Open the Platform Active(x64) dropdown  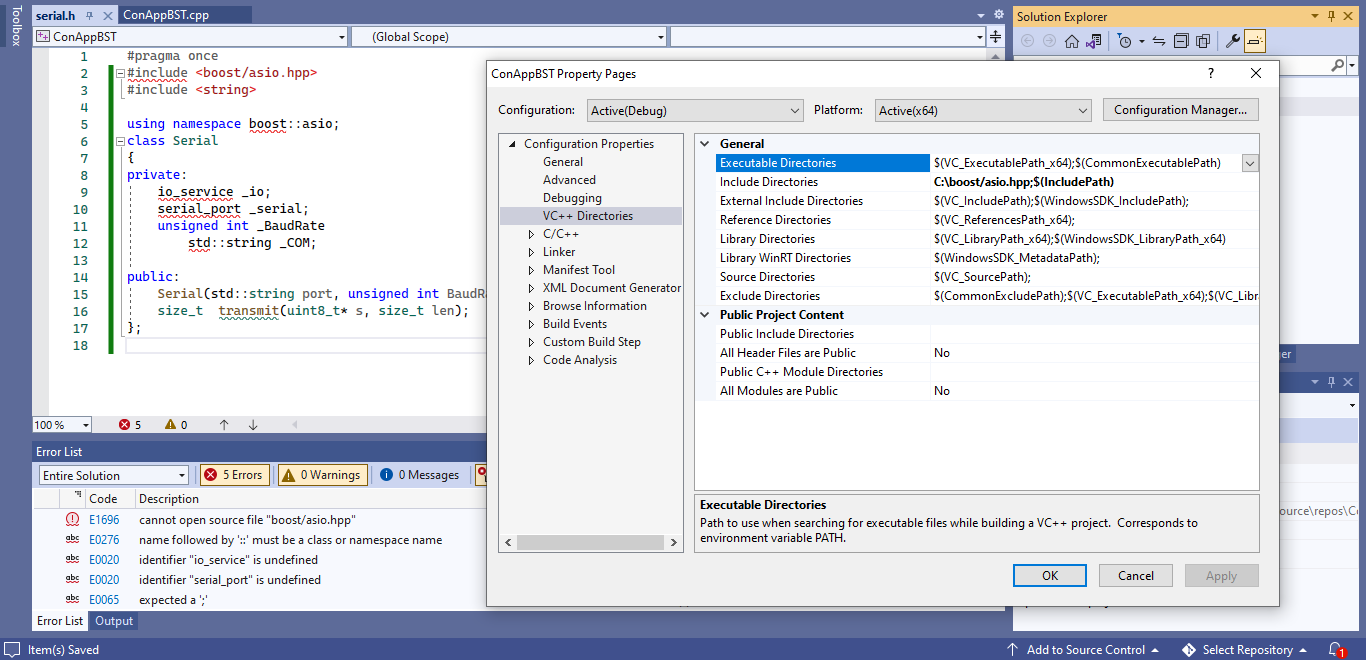tap(983, 110)
